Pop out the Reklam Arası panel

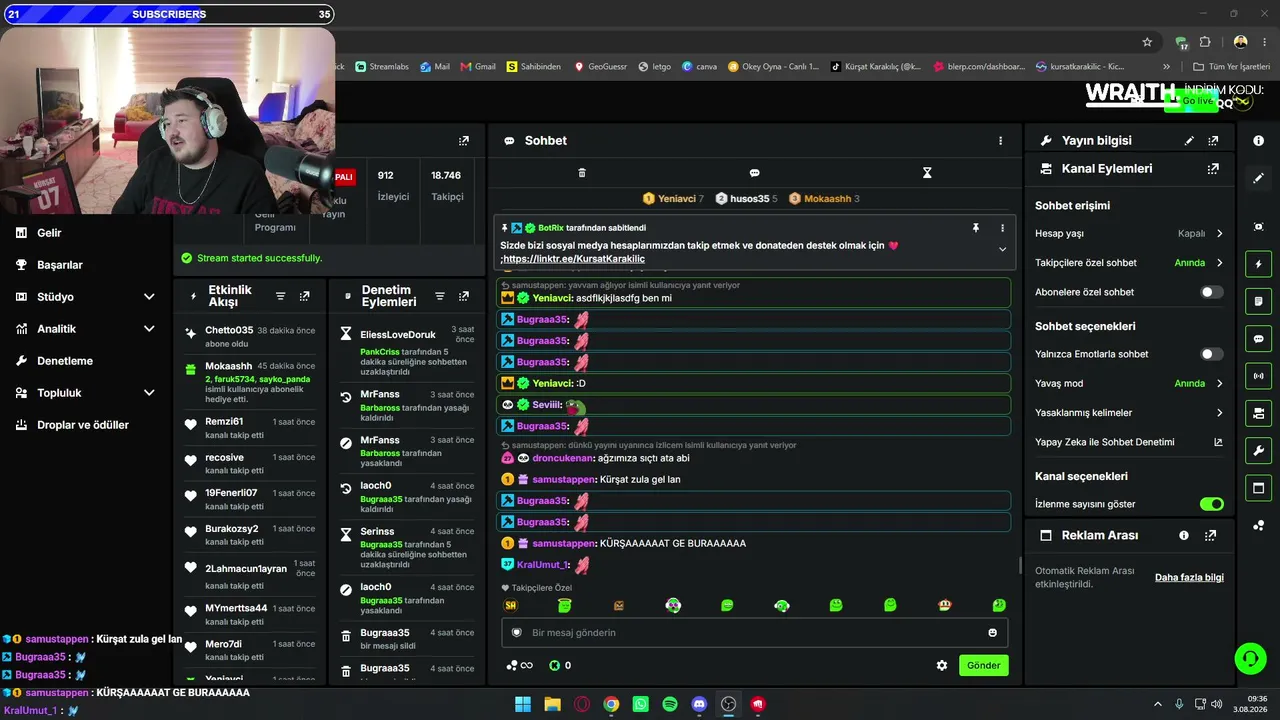1210,536
